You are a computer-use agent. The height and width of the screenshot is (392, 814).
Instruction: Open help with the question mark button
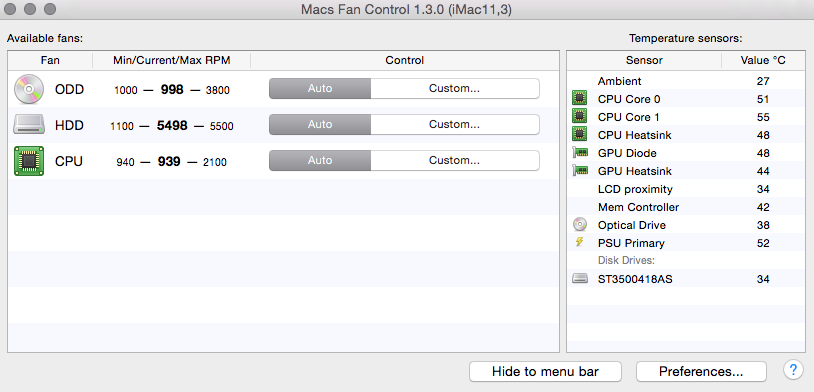pyautogui.click(x=793, y=370)
